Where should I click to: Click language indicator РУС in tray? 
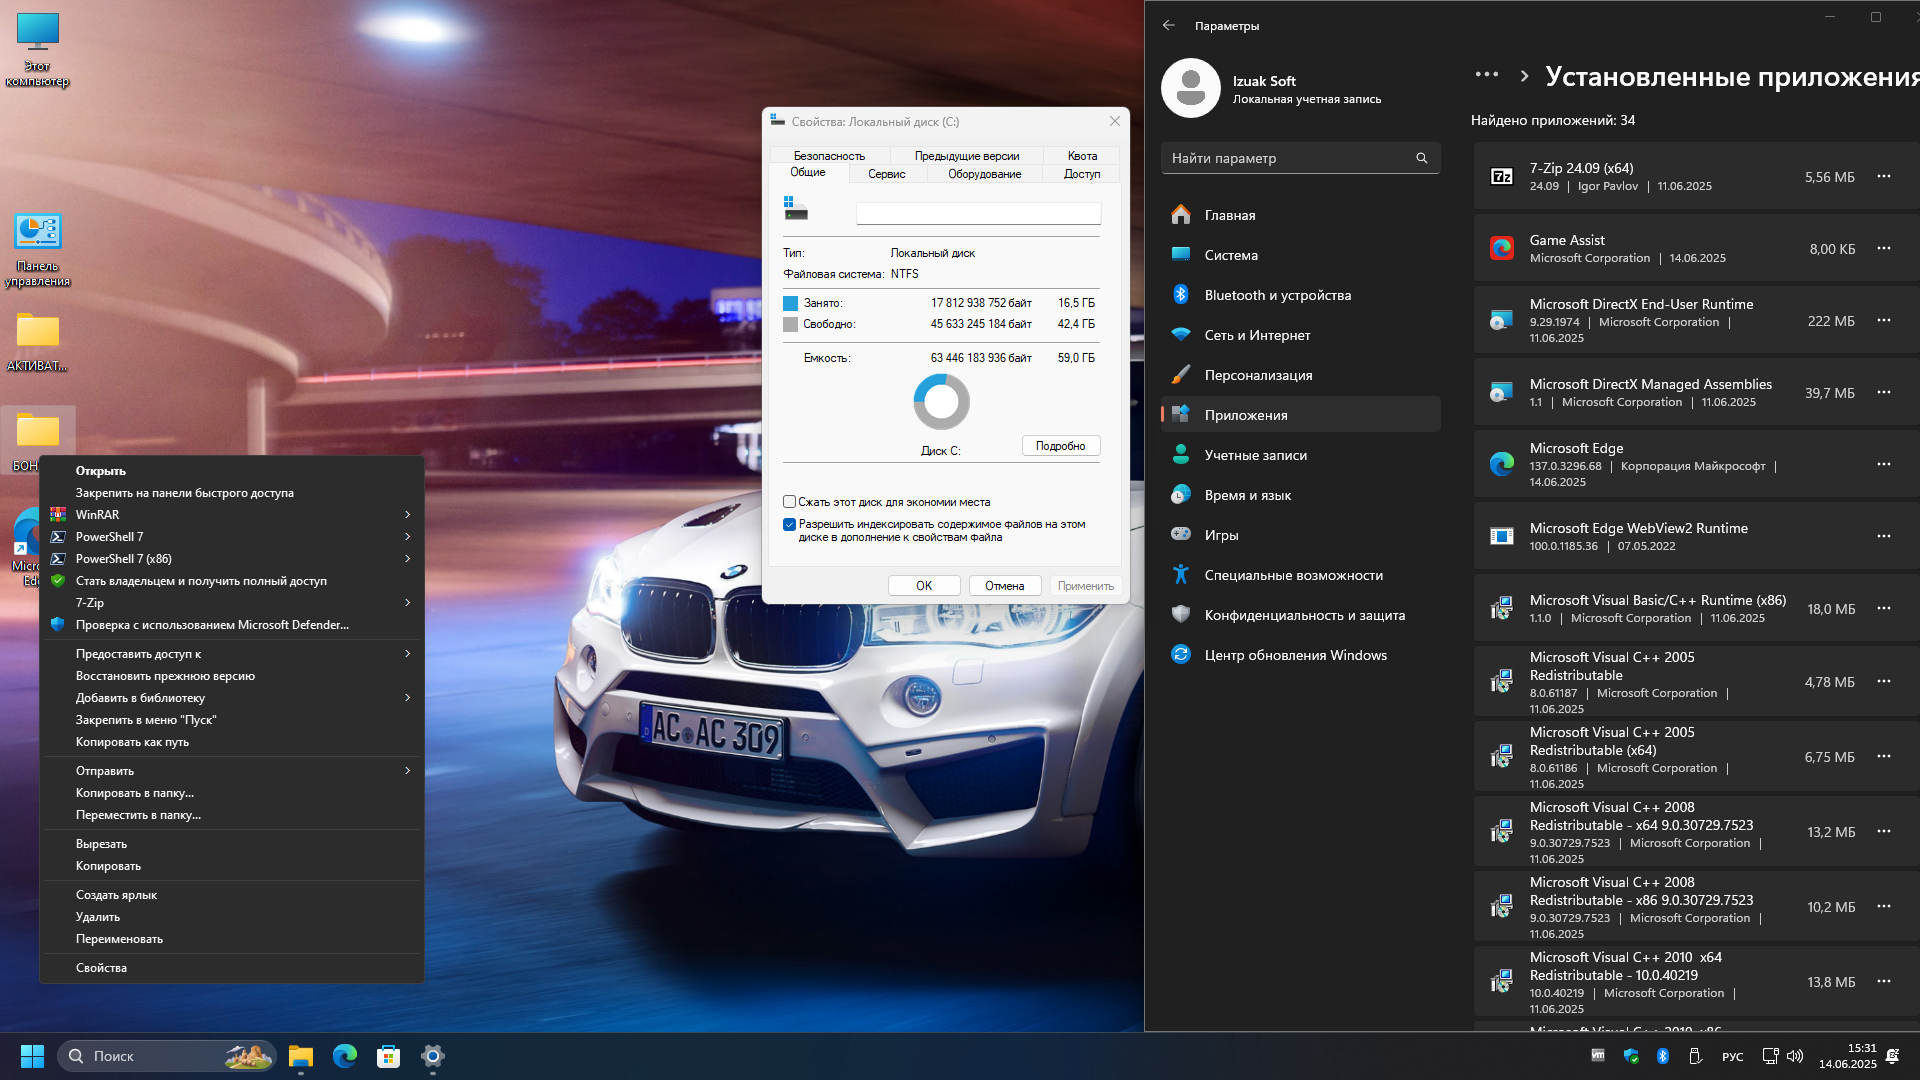pos(1733,1057)
